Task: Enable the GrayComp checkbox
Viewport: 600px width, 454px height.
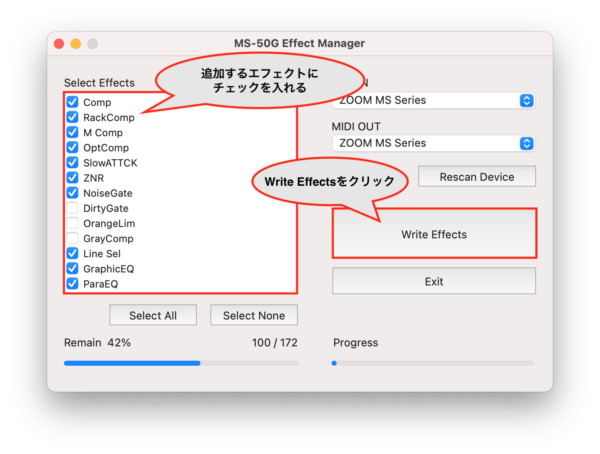Action: tap(72, 238)
